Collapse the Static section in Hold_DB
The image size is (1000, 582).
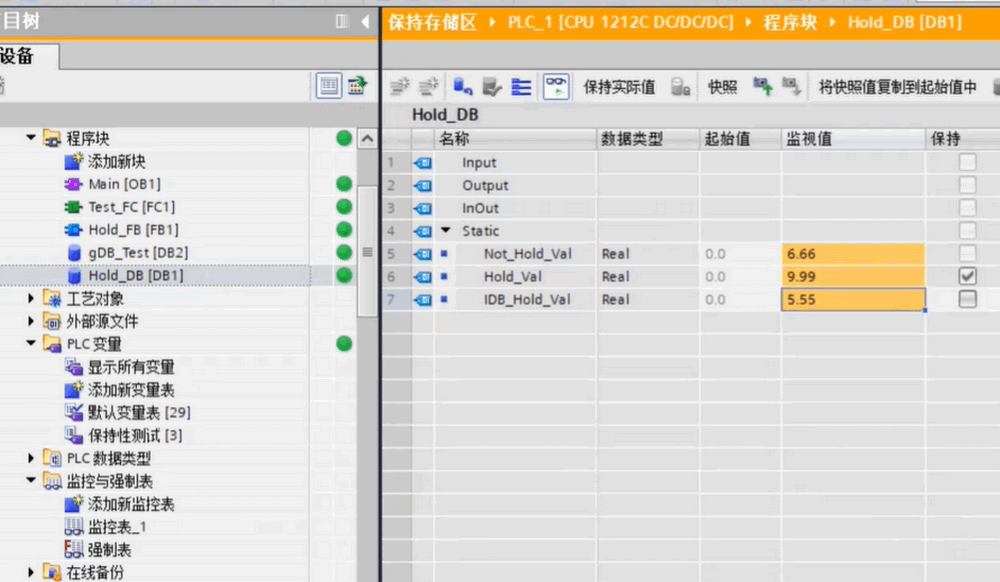[x=445, y=231]
